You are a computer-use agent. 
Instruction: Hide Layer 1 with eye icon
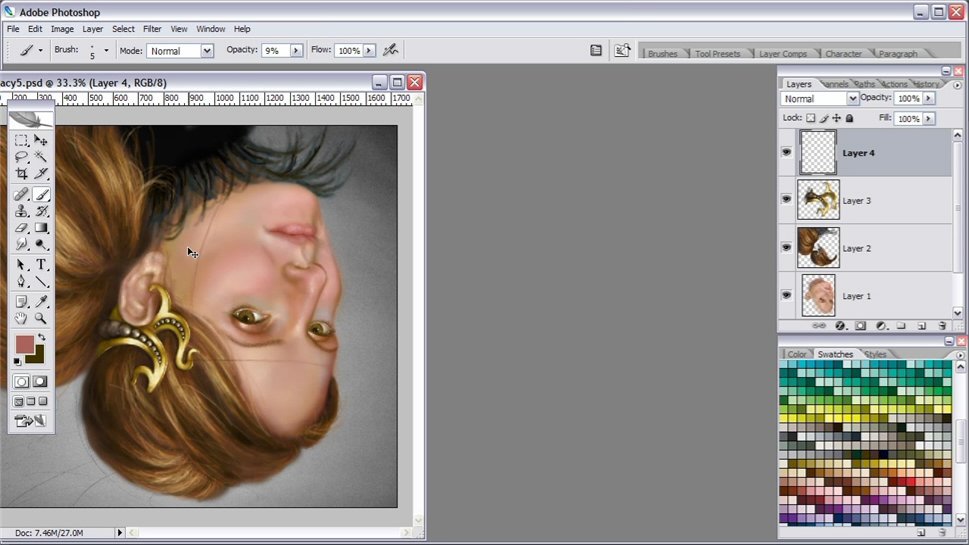click(x=786, y=295)
